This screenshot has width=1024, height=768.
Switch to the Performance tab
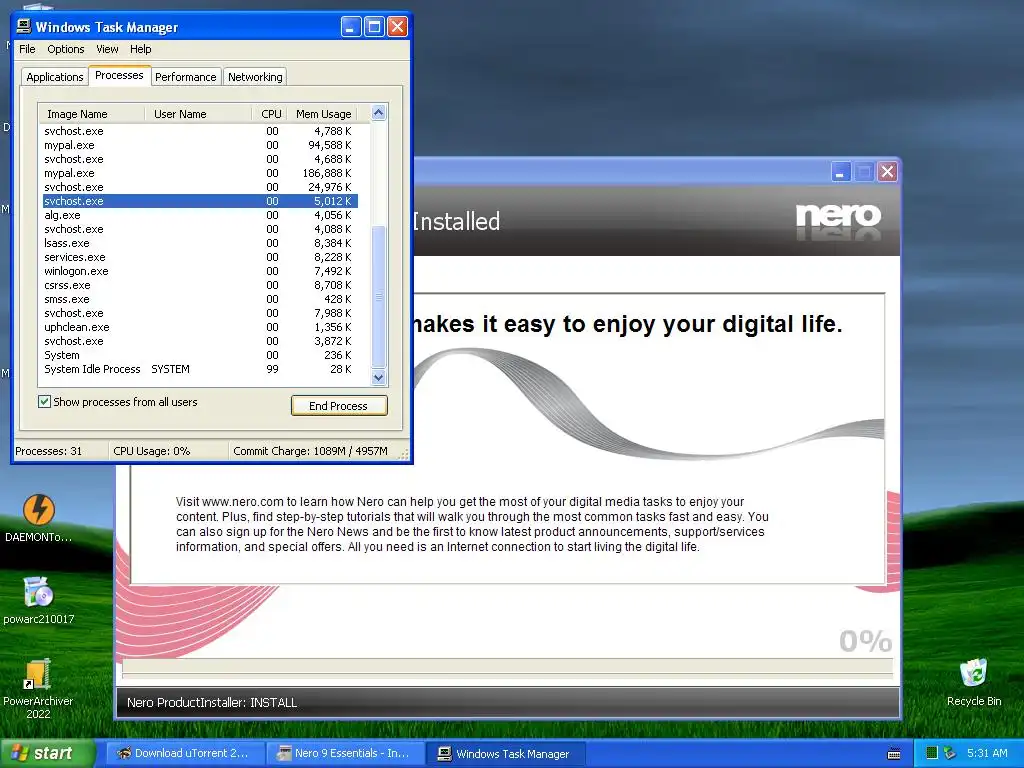185,77
